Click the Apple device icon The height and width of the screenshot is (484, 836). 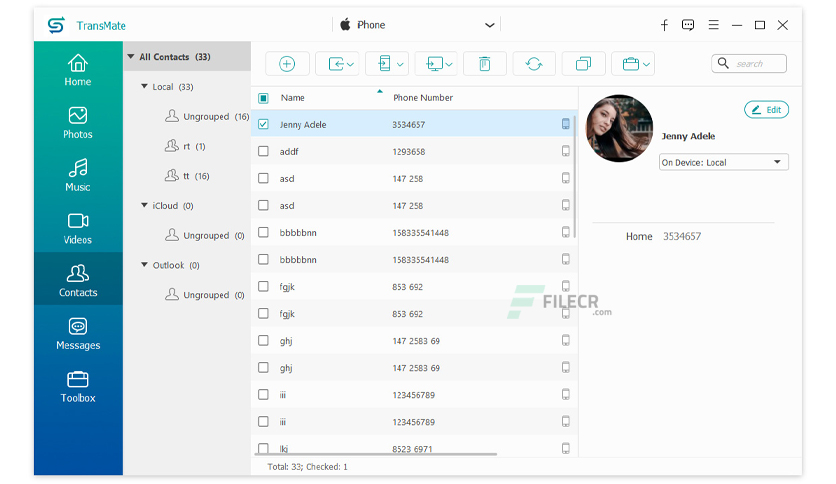pyautogui.click(x=345, y=25)
